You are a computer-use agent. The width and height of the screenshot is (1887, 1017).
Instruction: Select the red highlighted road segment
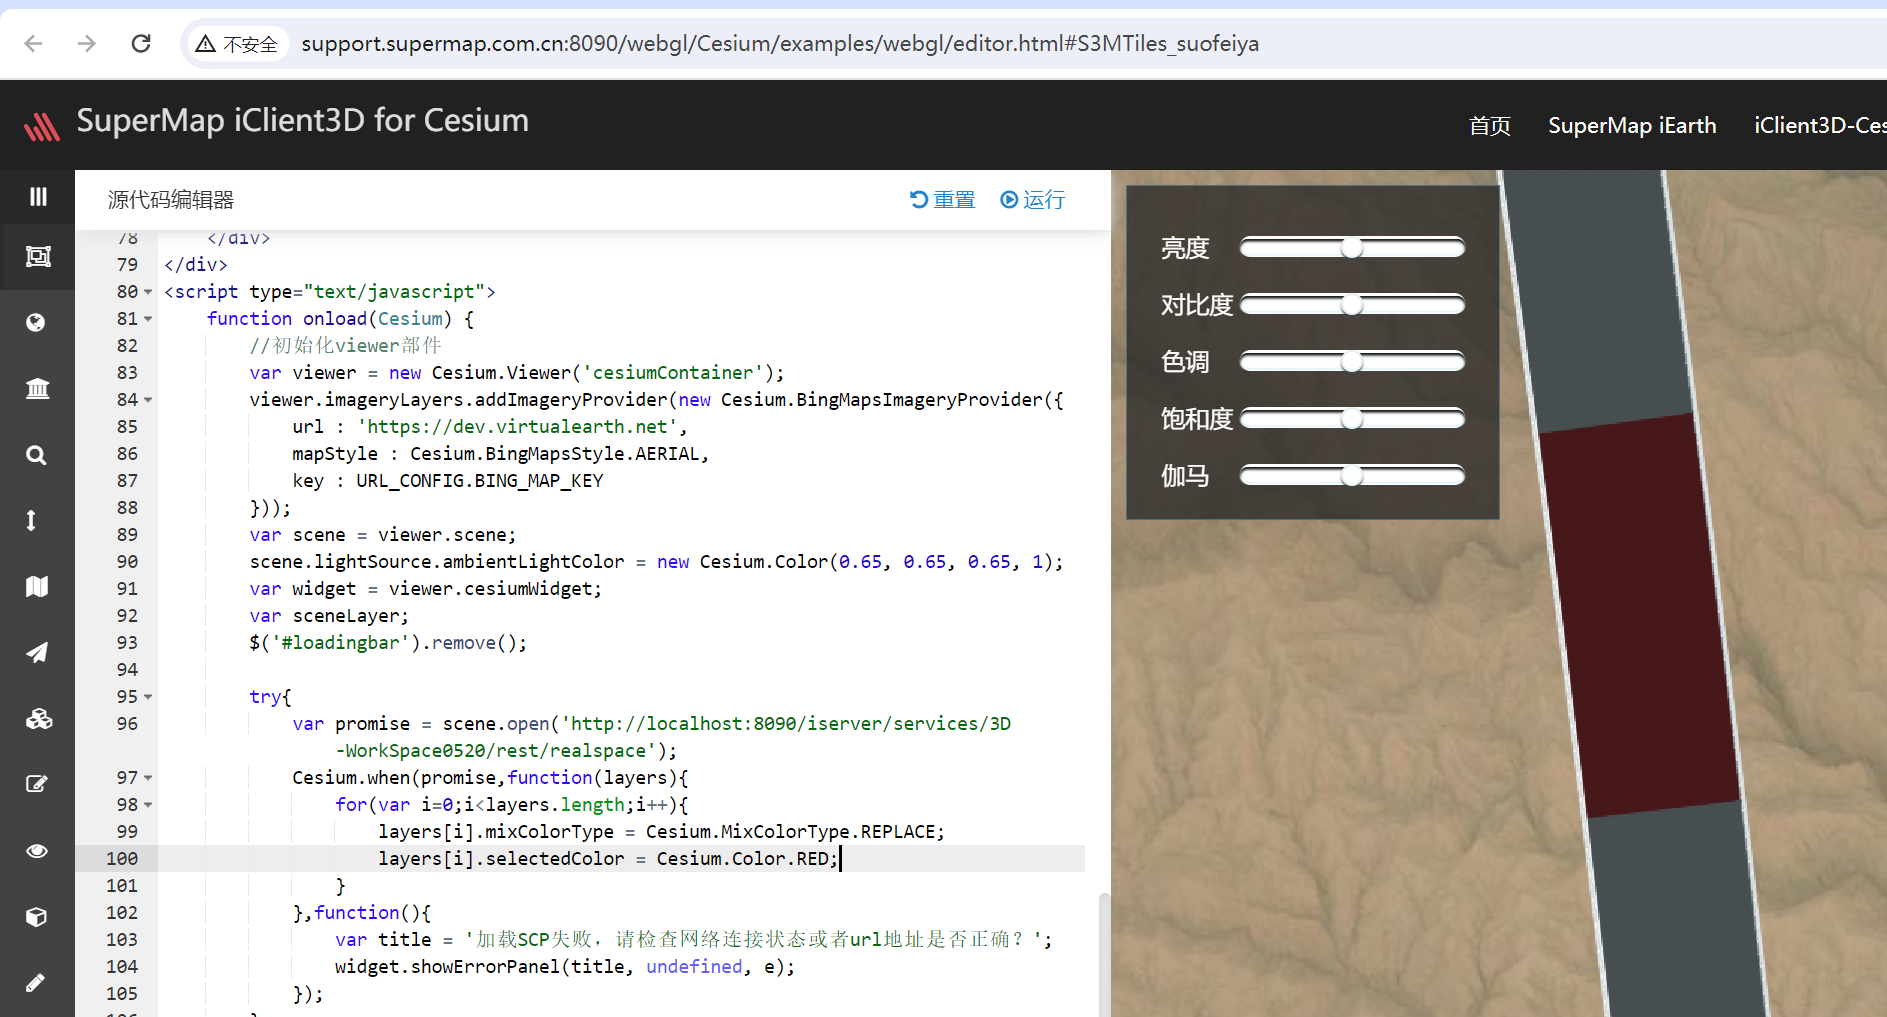1640,615
